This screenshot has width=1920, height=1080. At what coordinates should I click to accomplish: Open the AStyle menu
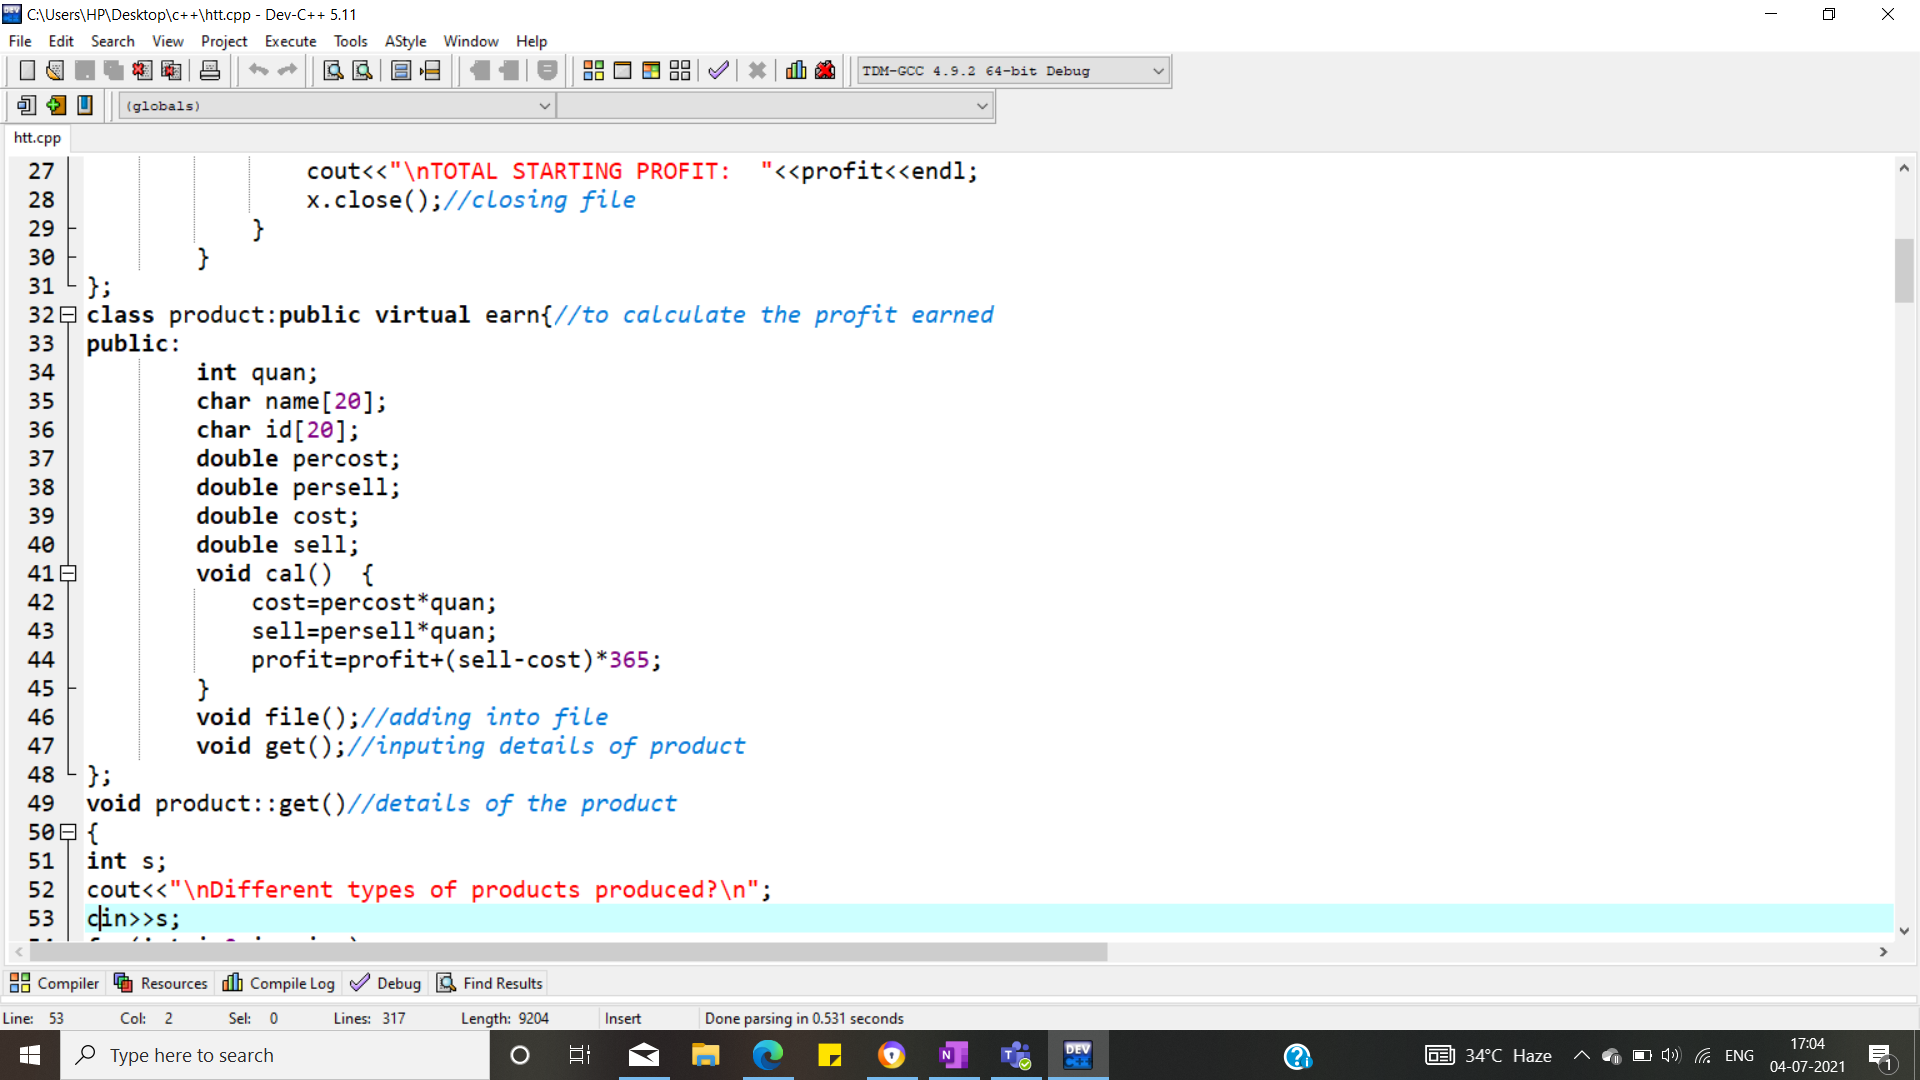tap(405, 41)
